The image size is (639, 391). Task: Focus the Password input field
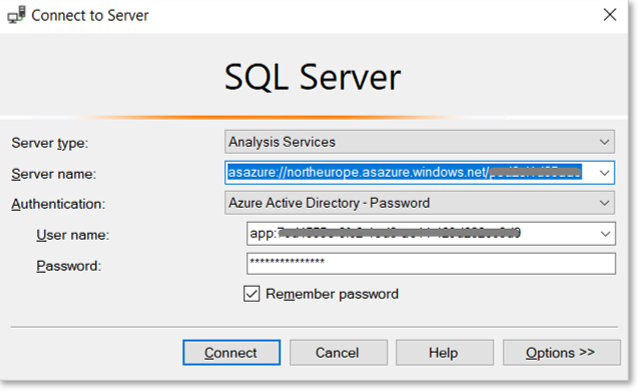pos(431,264)
